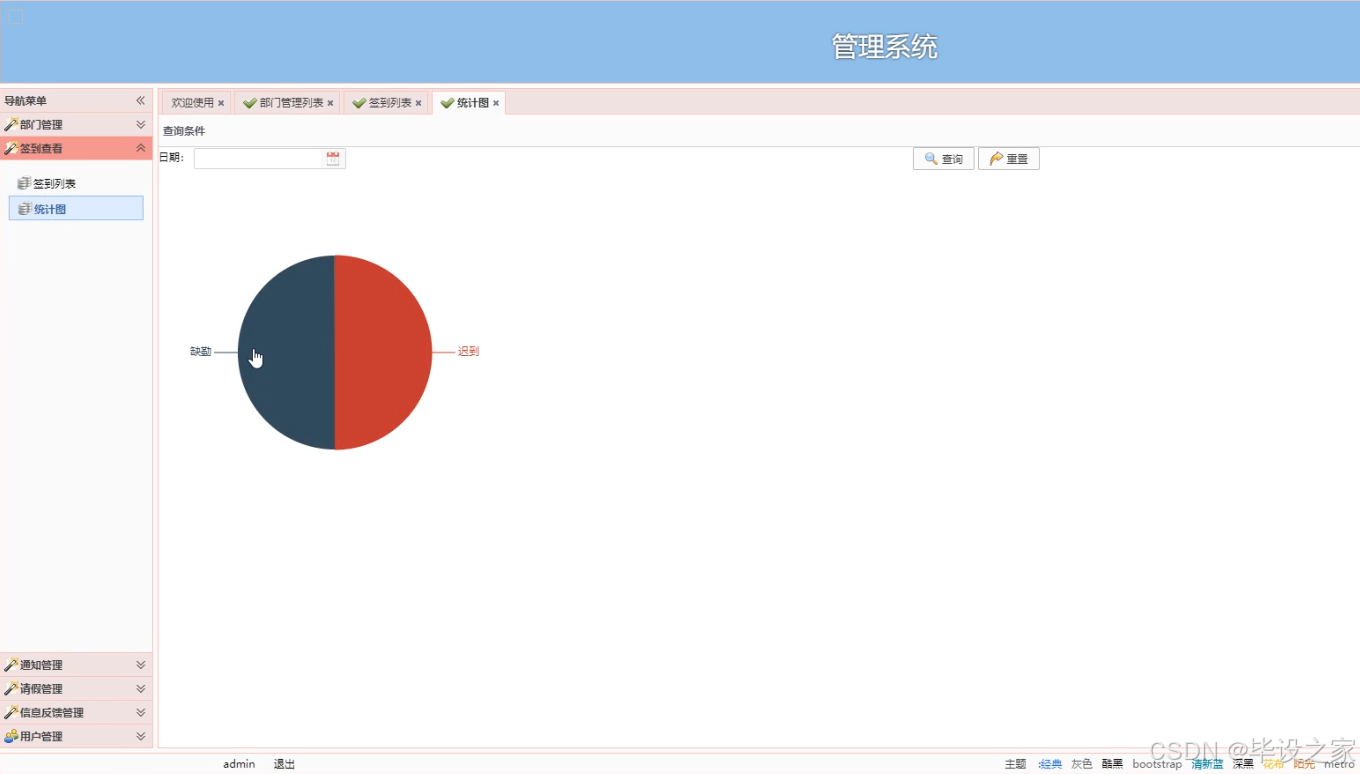Click the 统计图 database icon in sidebar
This screenshot has width=1360, height=774.
click(23, 208)
